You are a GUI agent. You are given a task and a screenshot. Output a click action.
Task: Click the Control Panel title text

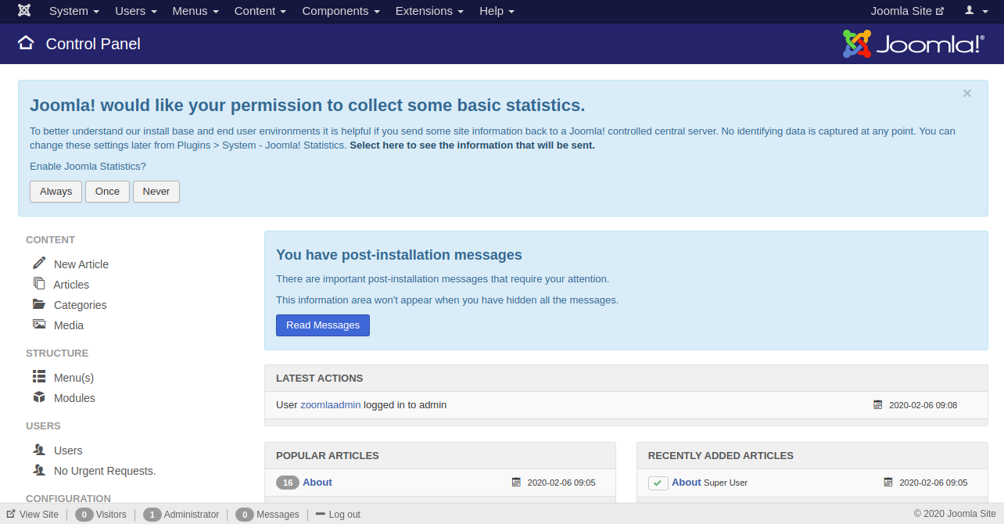(93, 44)
